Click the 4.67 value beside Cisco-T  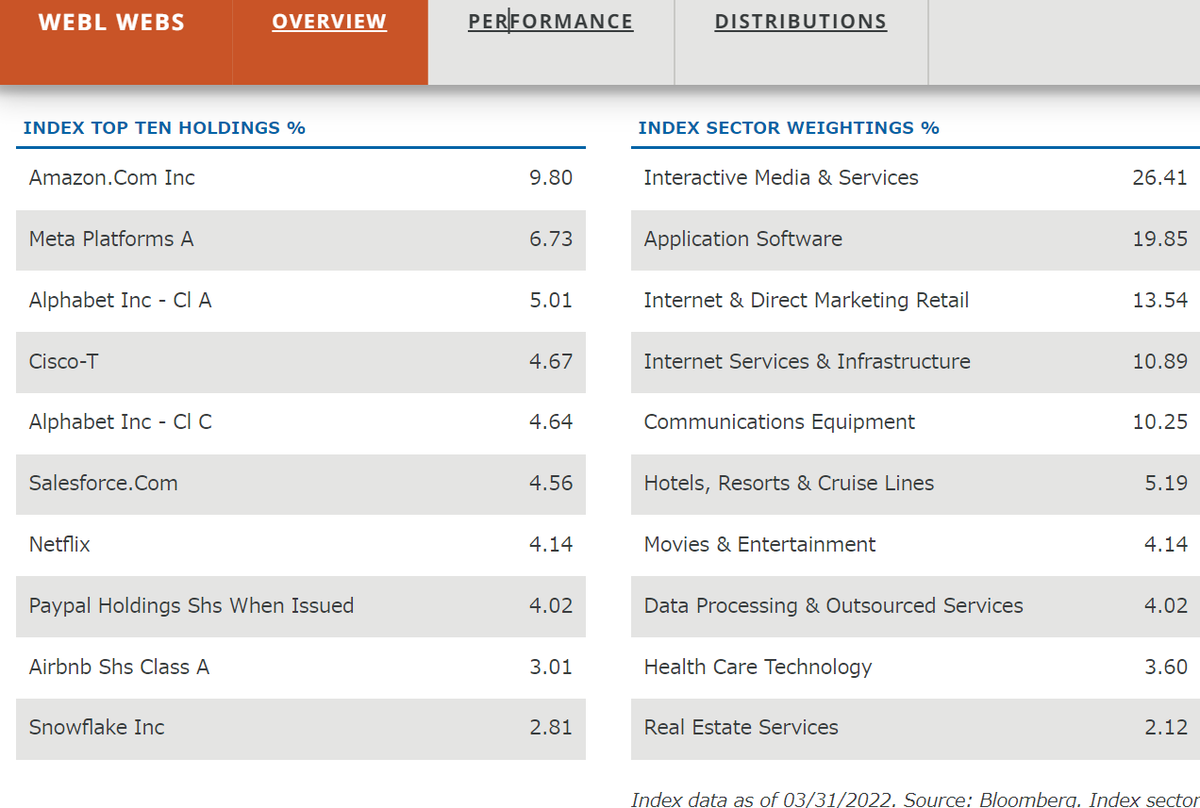550,361
